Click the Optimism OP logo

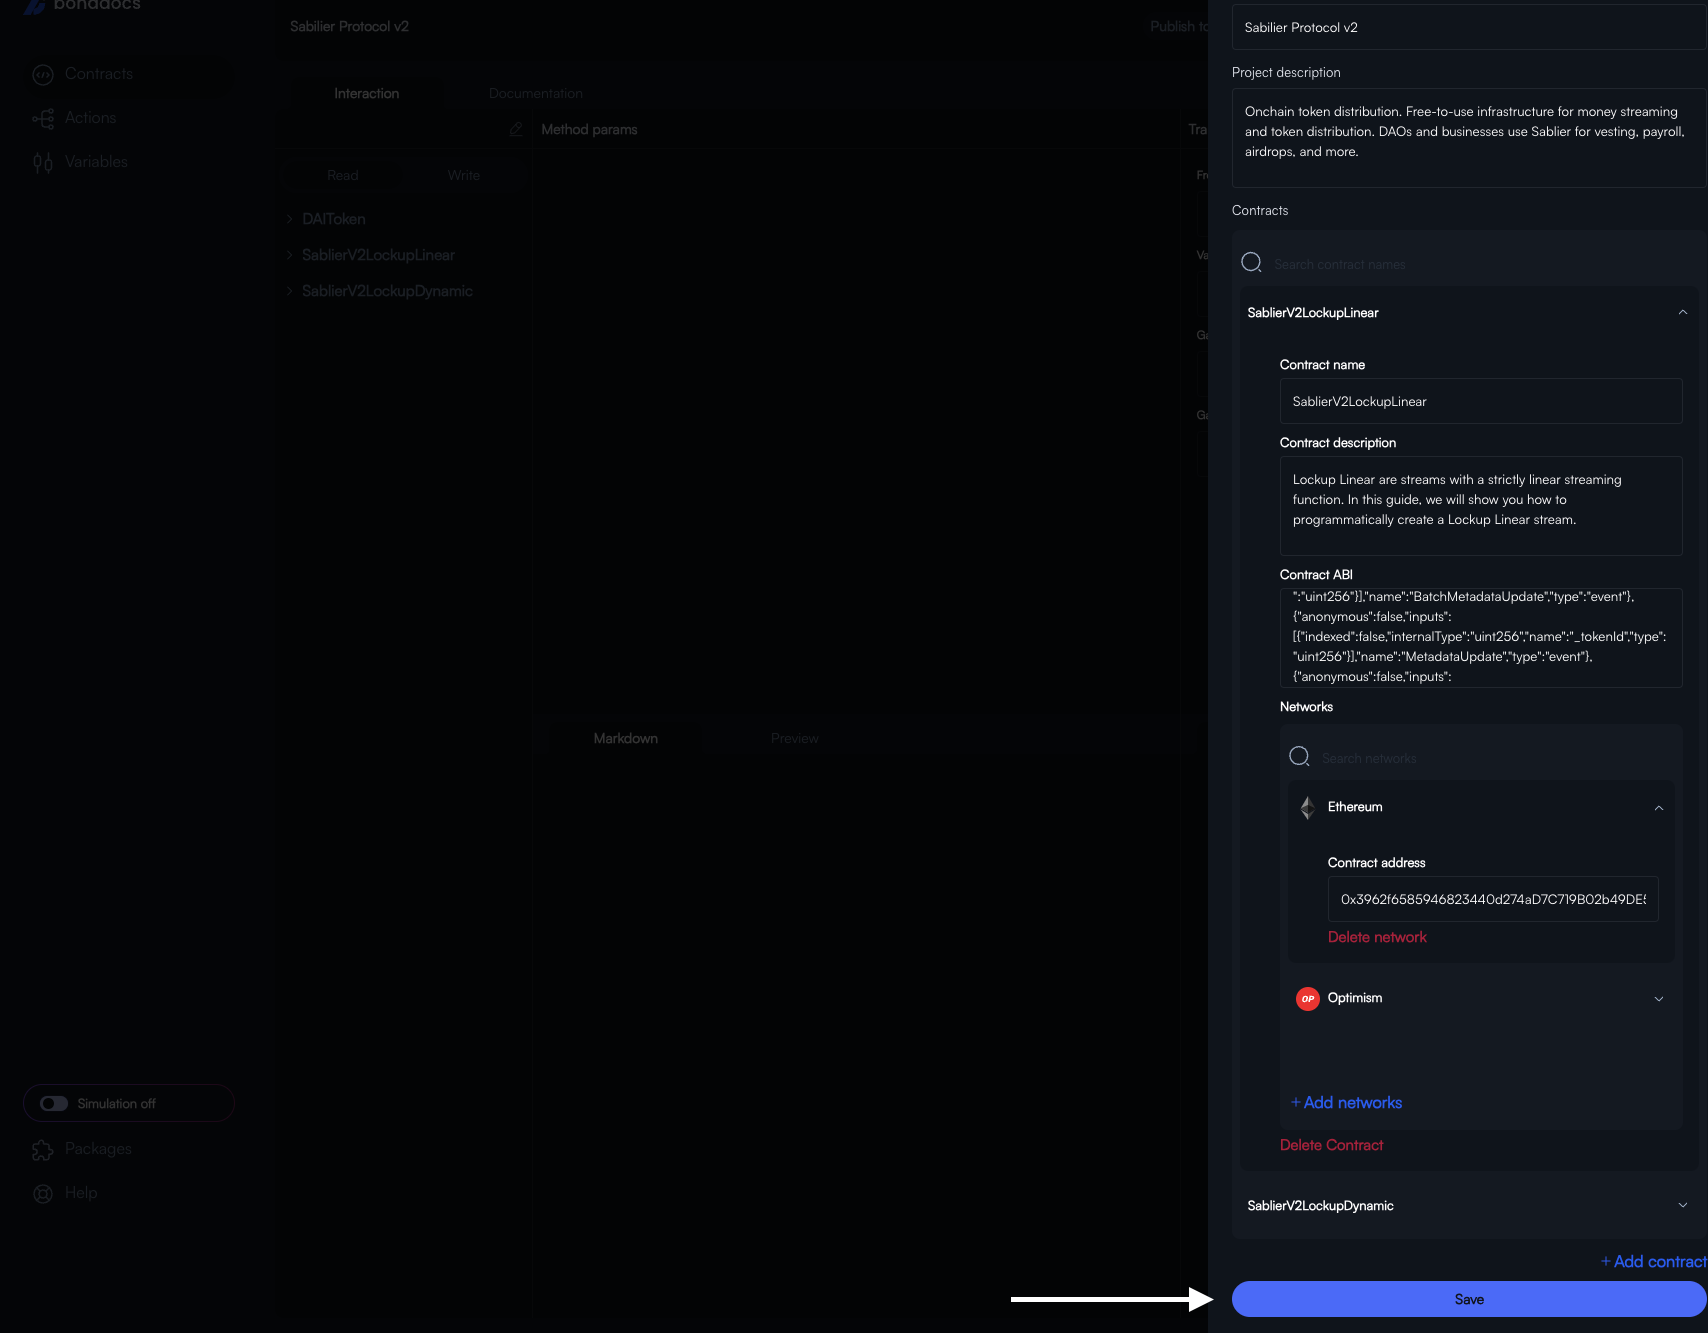point(1307,999)
